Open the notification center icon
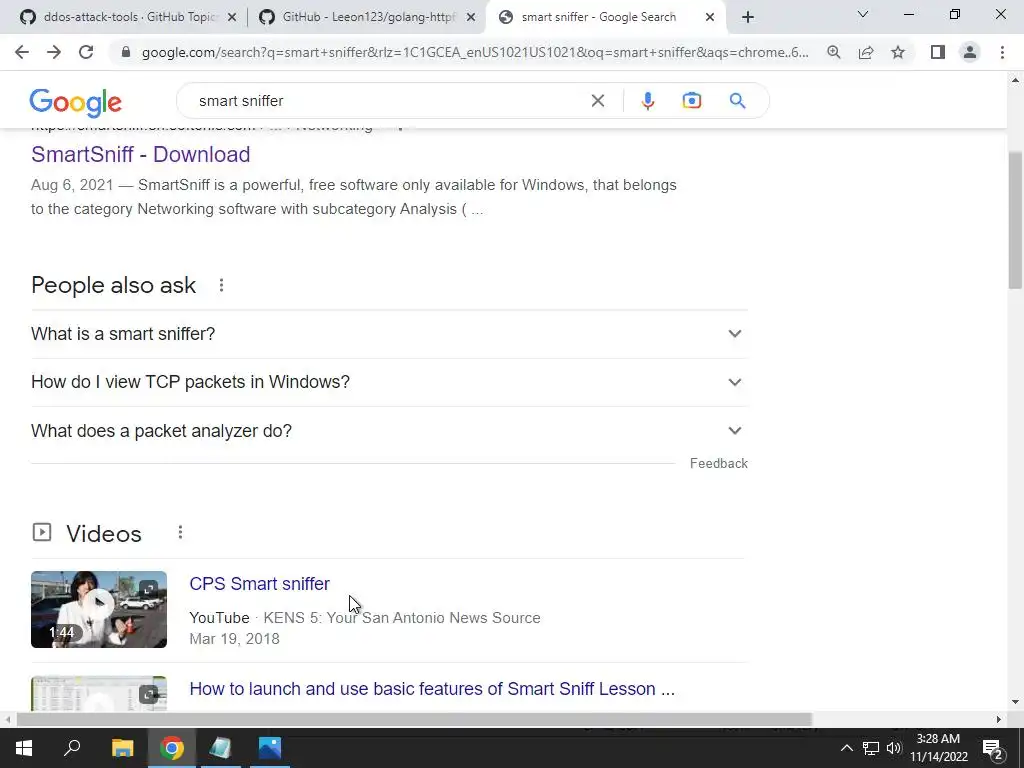This screenshot has width=1024, height=768. coord(992,748)
